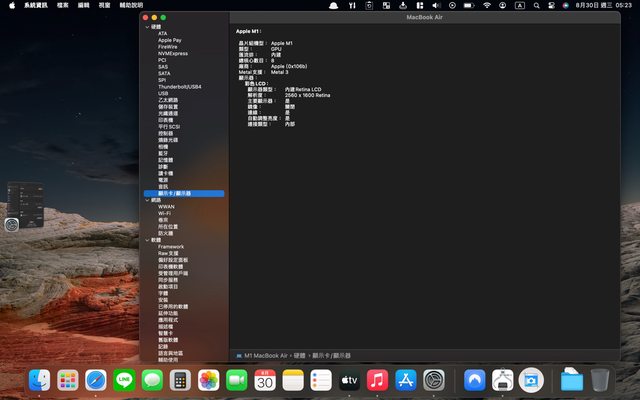Collapse the 網路 section in sidebar

(x=147, y=200)
